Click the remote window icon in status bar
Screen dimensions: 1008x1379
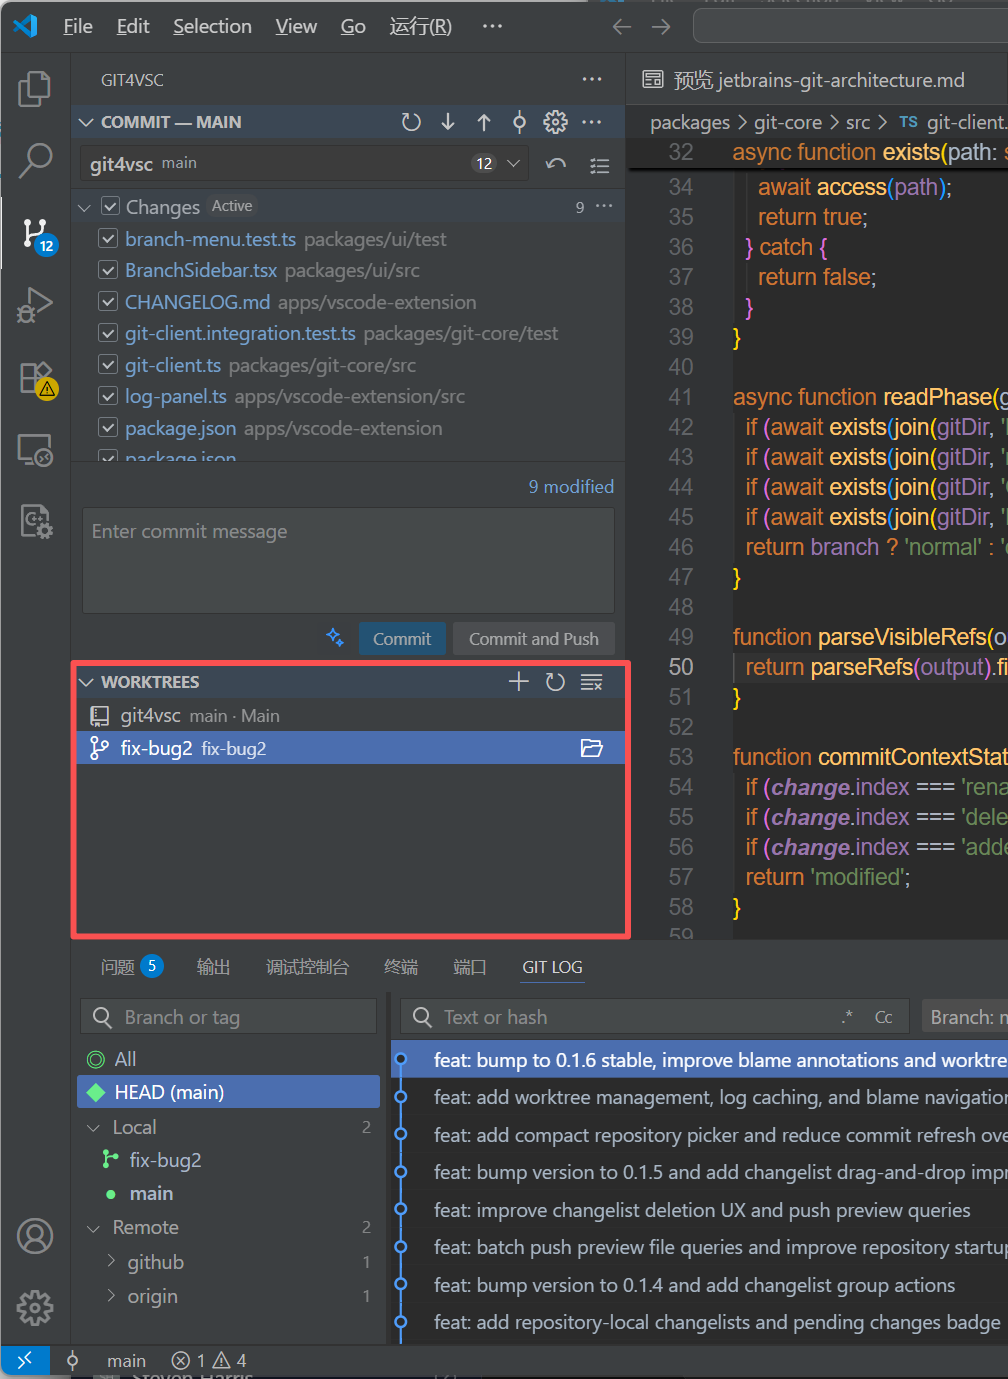(x=25, y=1360)
